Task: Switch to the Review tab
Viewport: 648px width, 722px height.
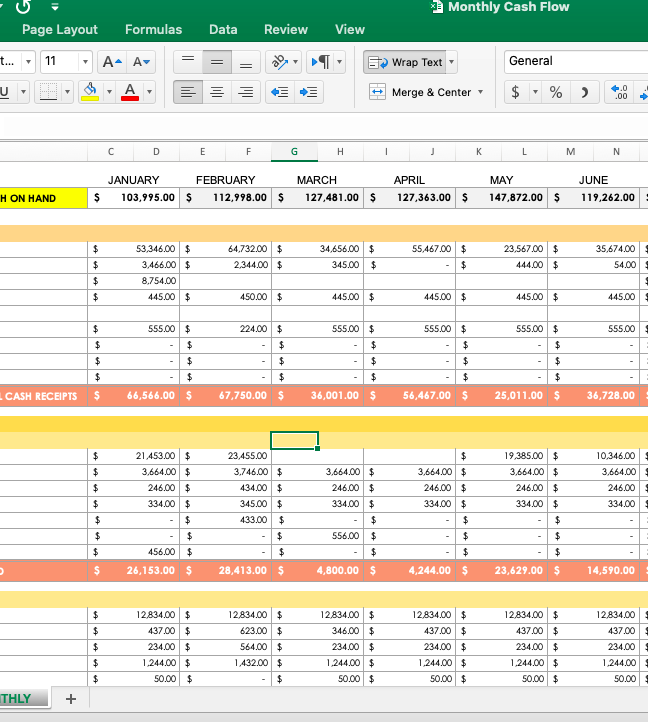Action: pos(285,30)
